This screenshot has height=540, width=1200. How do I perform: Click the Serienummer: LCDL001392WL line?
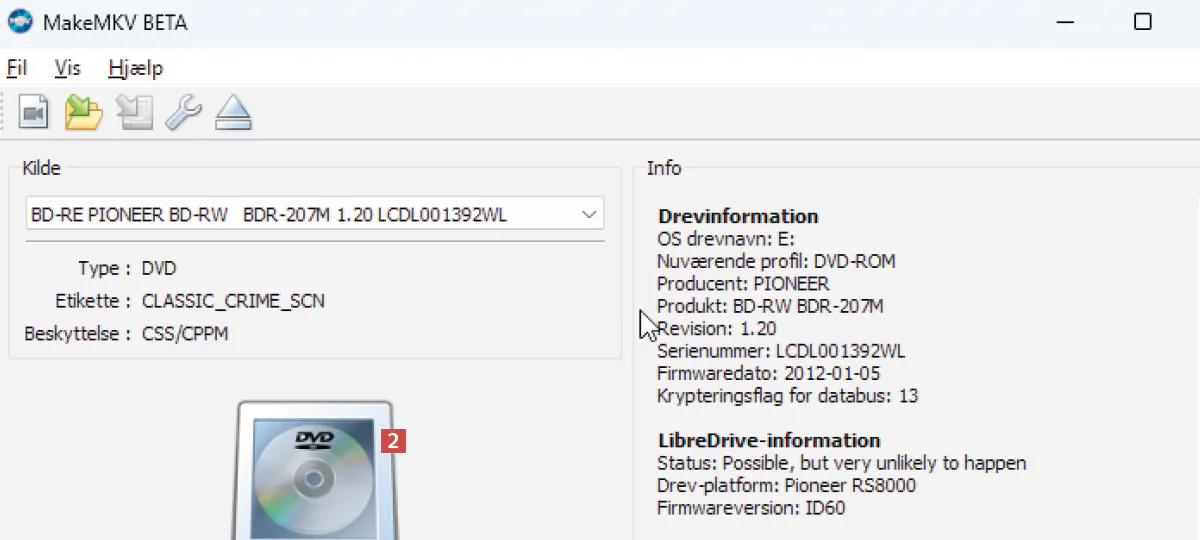(781, 351)
